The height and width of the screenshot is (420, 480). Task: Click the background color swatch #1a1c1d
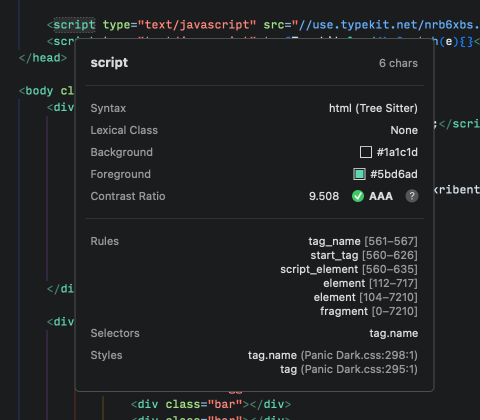pos(366,152)
